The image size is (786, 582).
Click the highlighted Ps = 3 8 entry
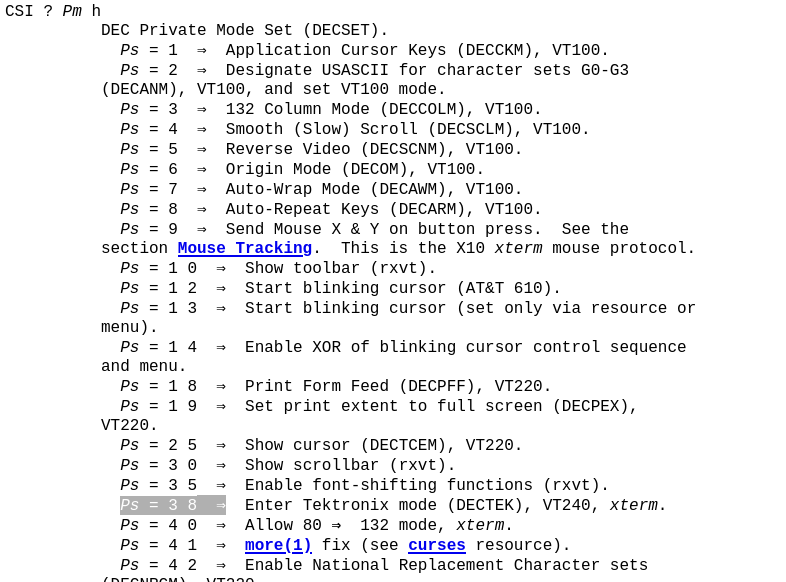tap(172, 506)
